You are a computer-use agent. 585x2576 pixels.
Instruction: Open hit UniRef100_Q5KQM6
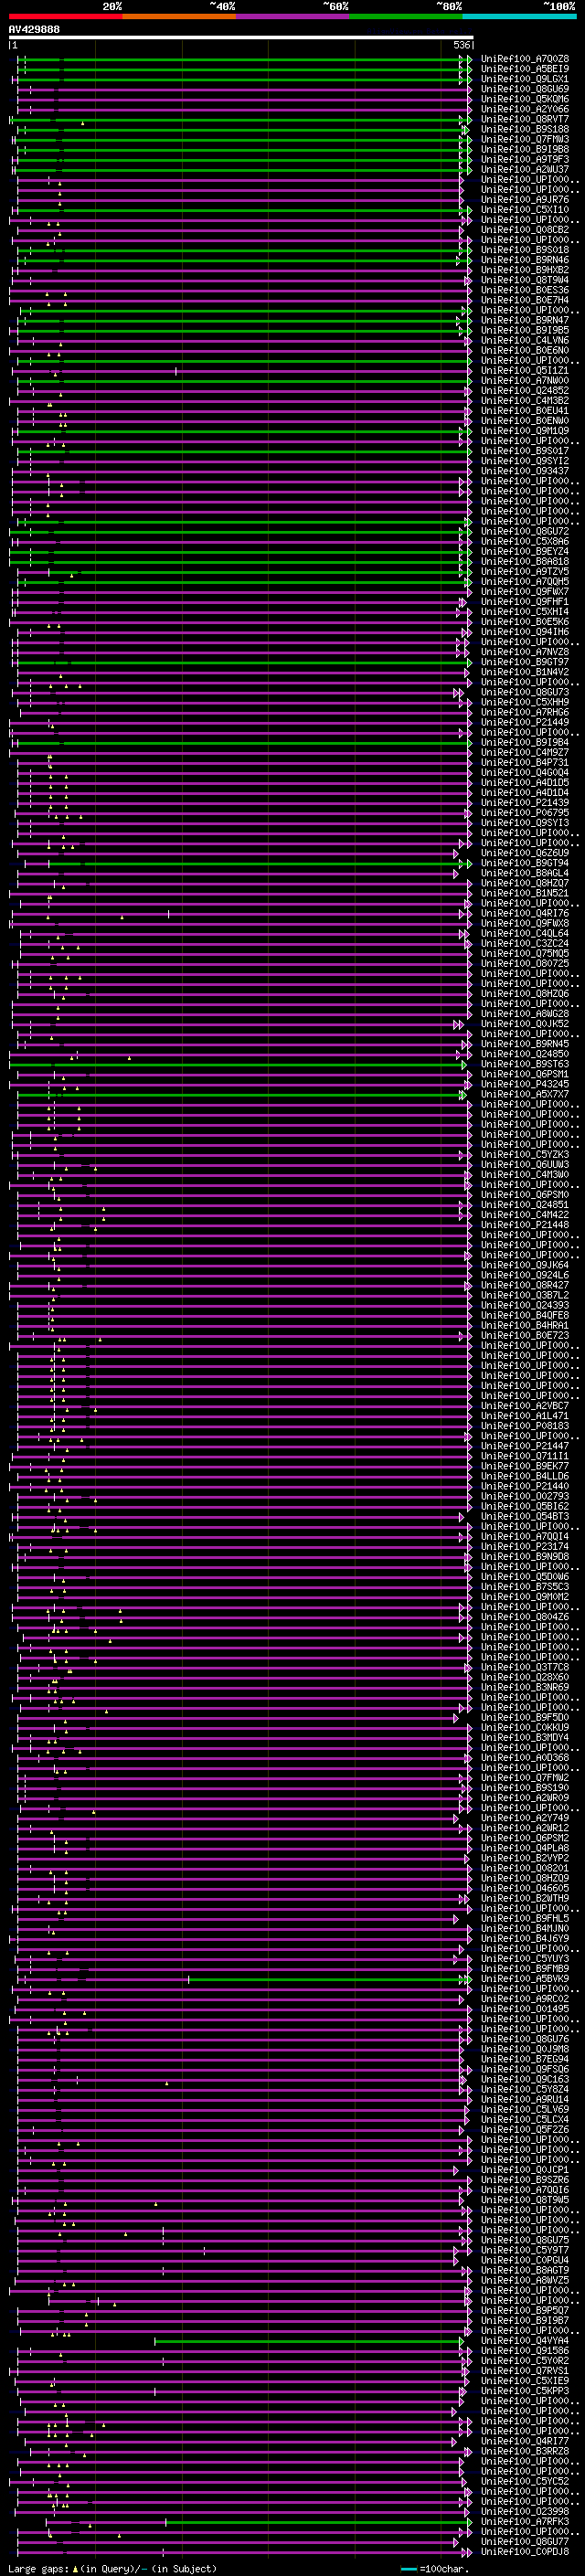tap(525, 99)
